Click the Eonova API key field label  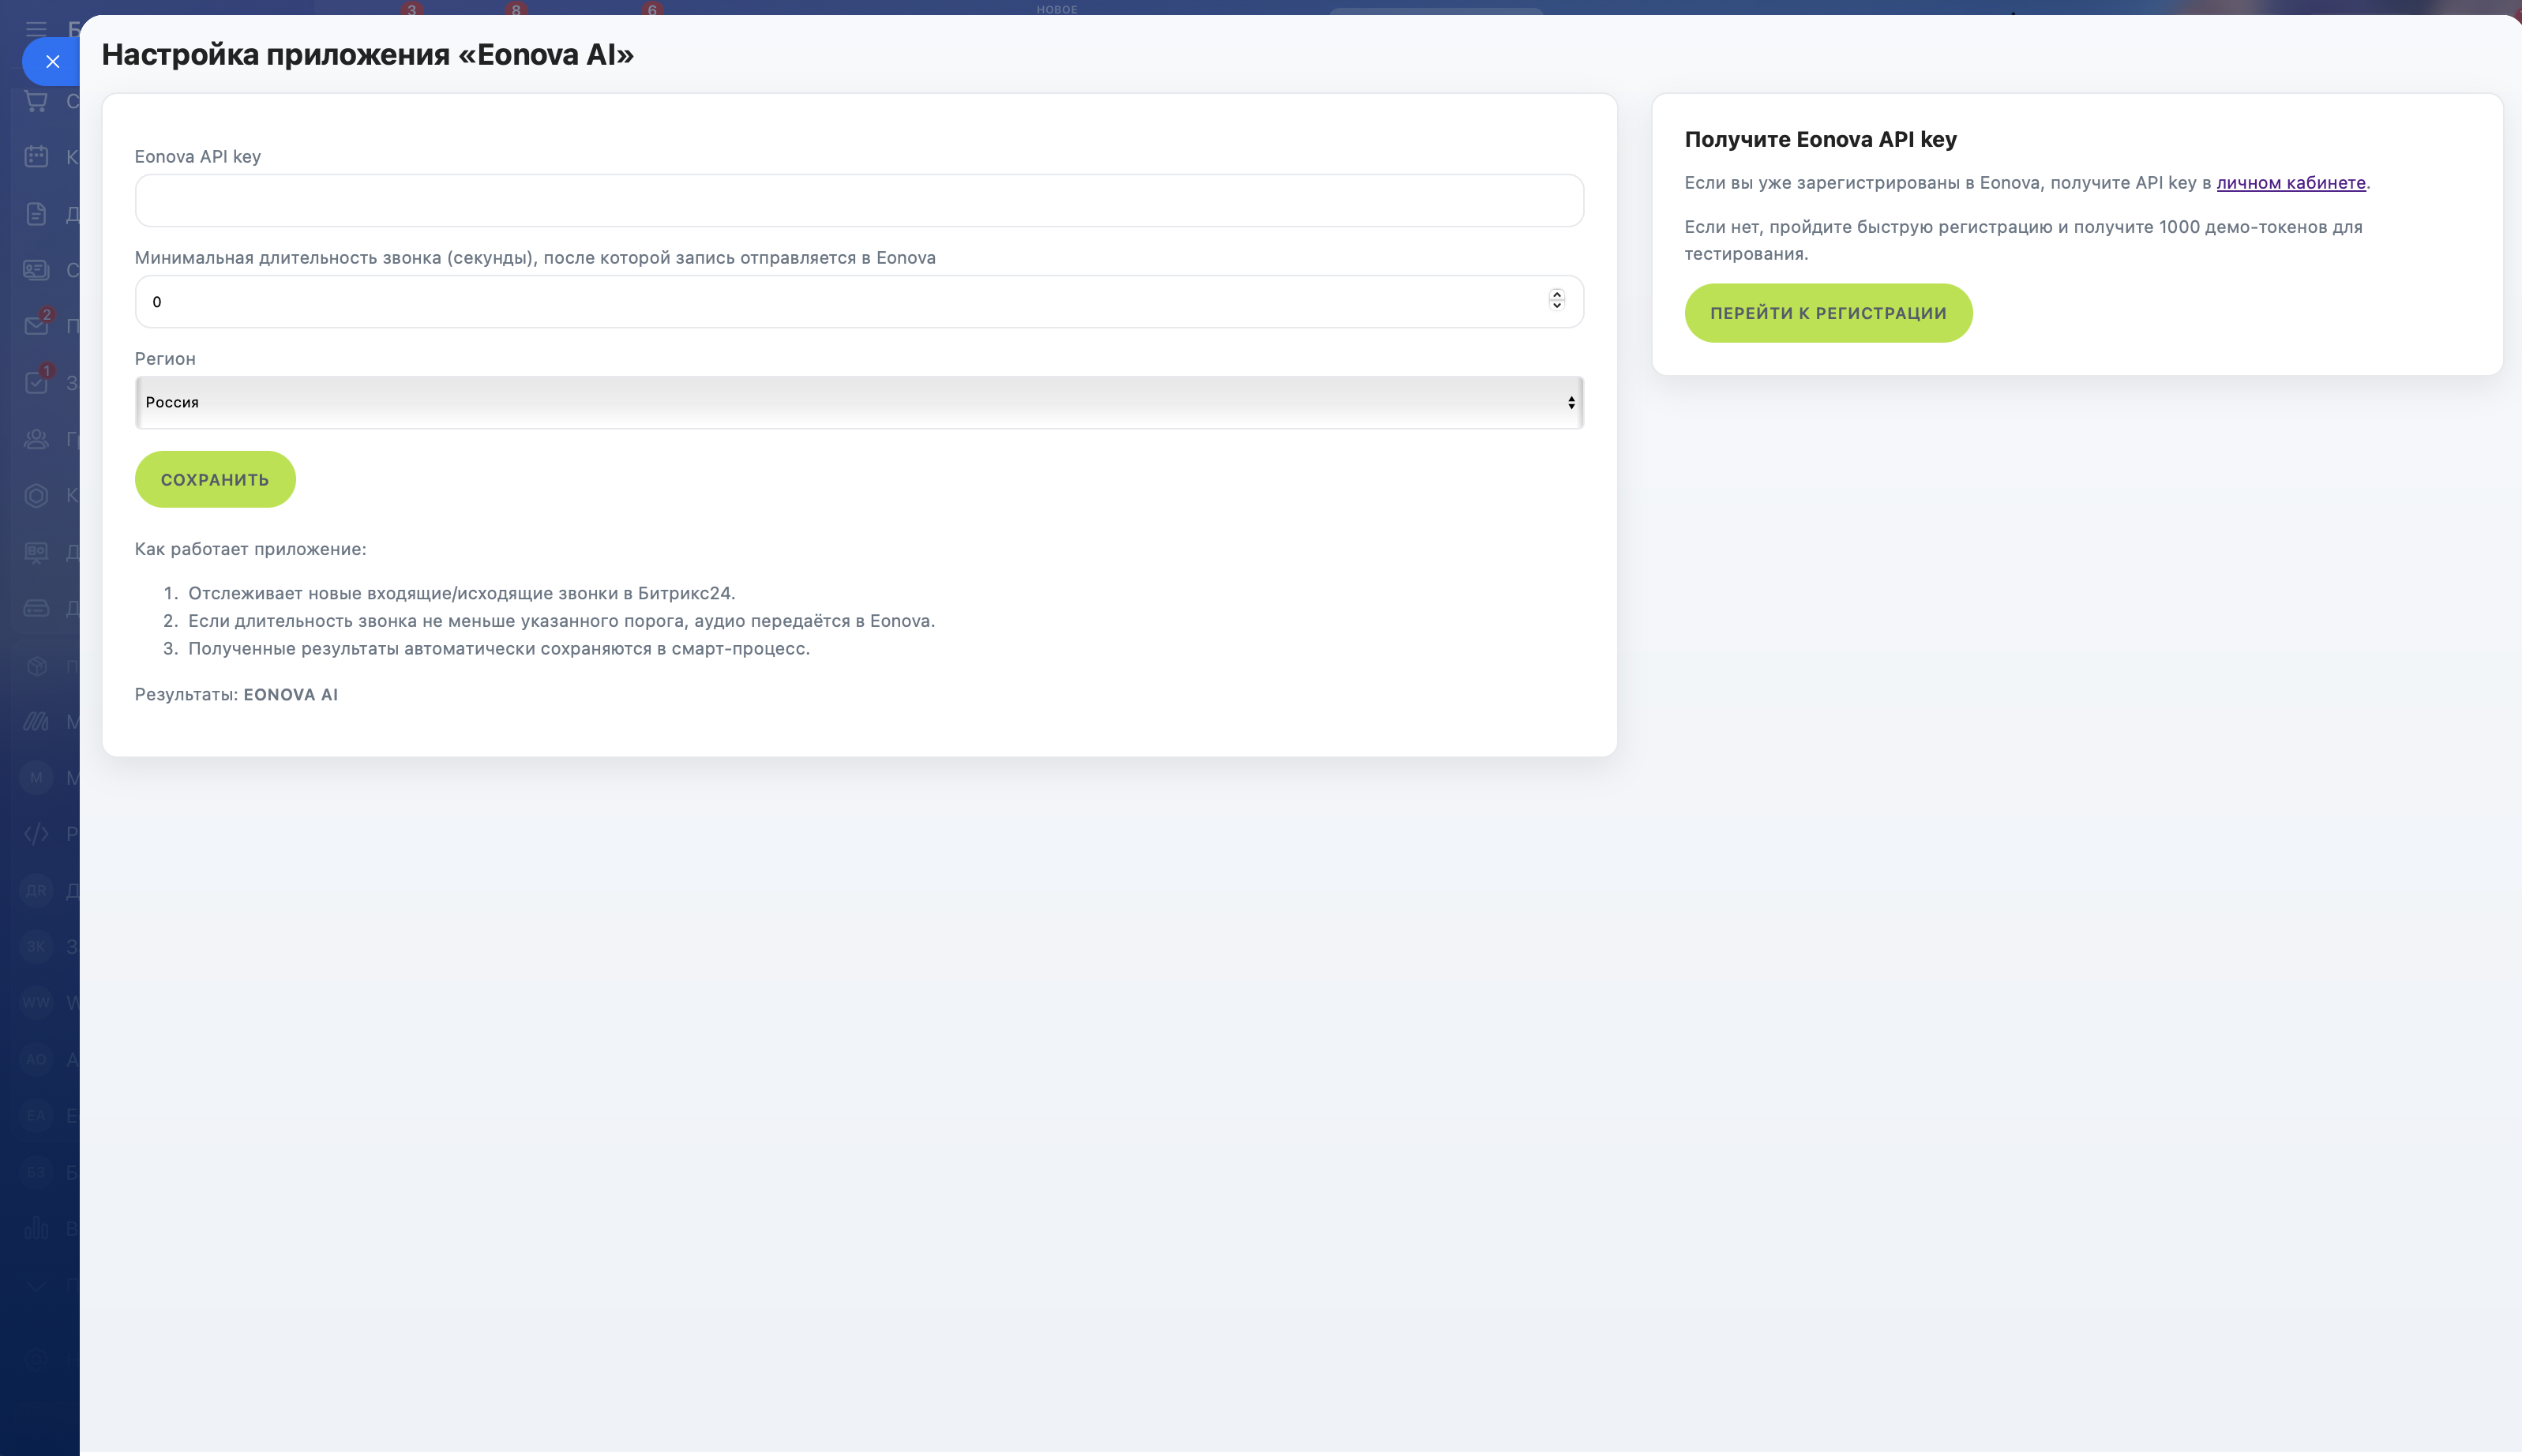pos(198,157)
